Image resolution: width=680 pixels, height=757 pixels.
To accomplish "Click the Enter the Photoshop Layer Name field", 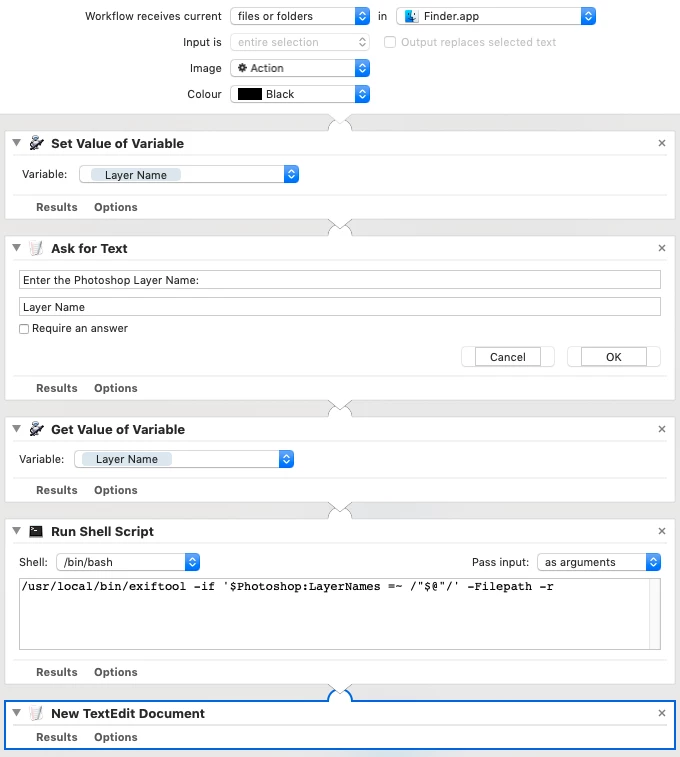I will (x=340, y=280).
